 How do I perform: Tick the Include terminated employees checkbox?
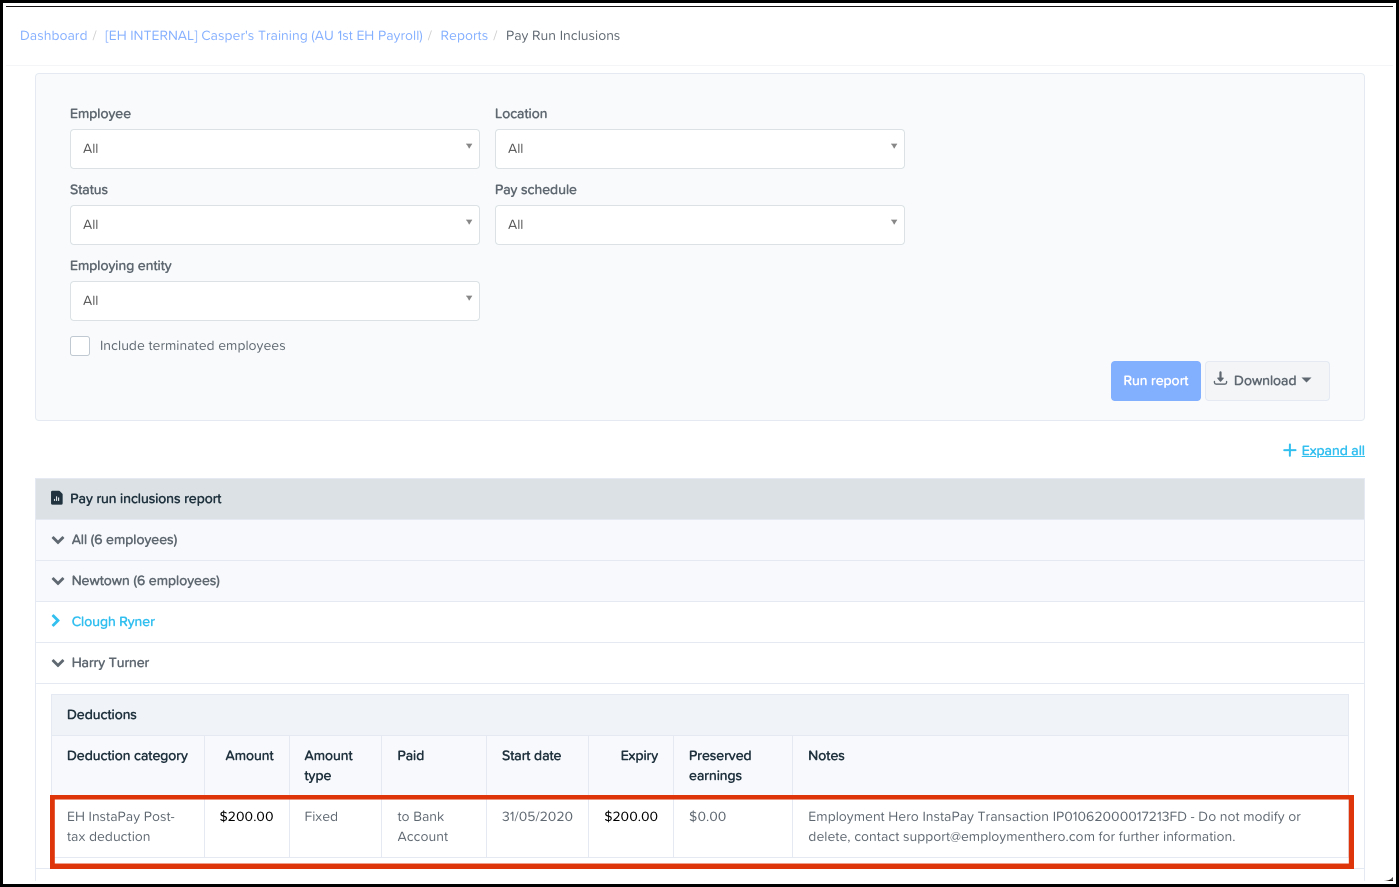tap(80, 346)
